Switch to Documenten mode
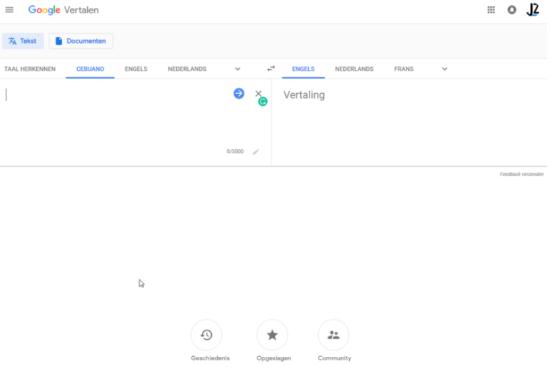Viewport: 550px width, 371px height. [81, 41]
